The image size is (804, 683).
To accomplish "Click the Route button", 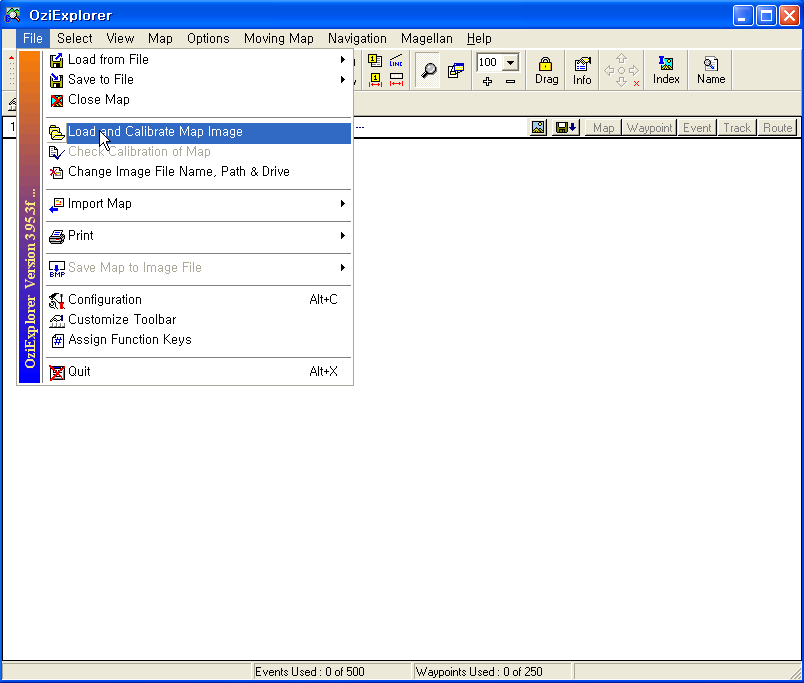I will pyautogui.click(x=777, y=128).
